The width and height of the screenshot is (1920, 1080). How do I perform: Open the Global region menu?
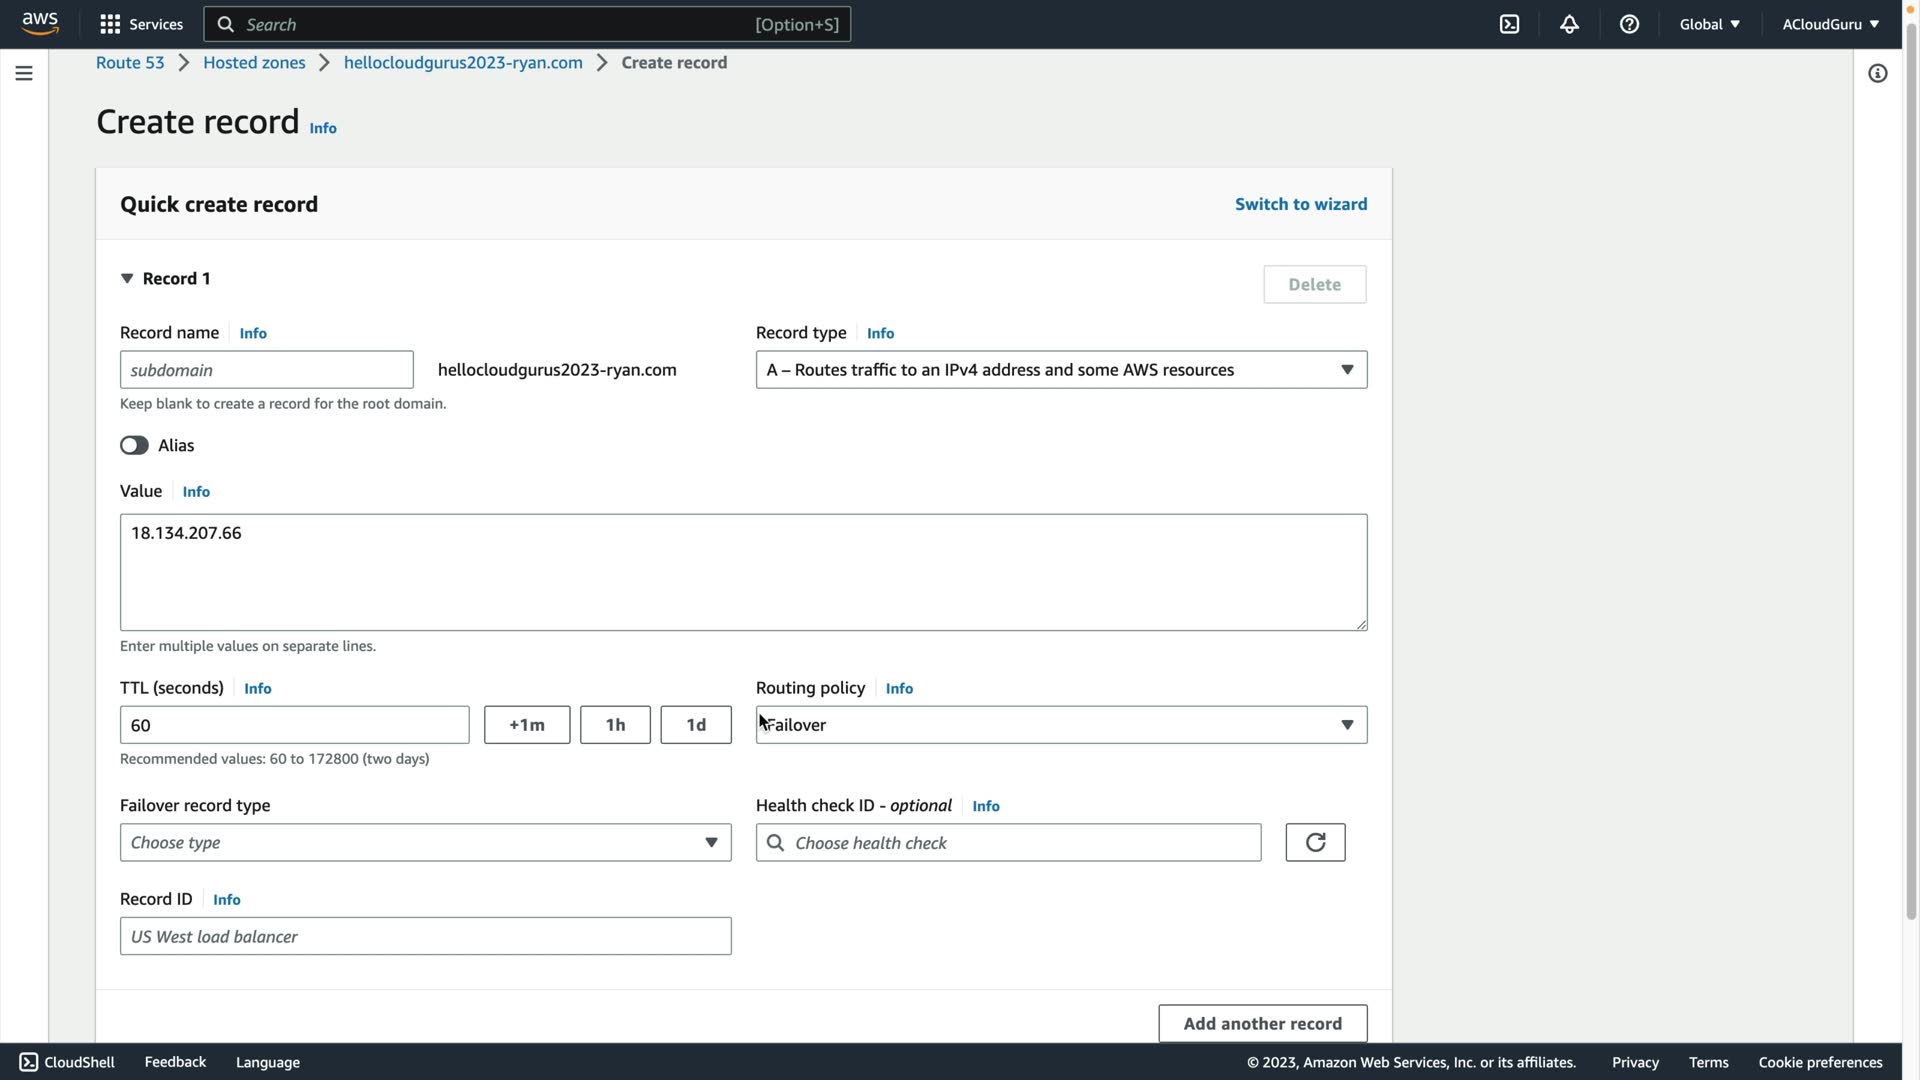pos(1709,24)
